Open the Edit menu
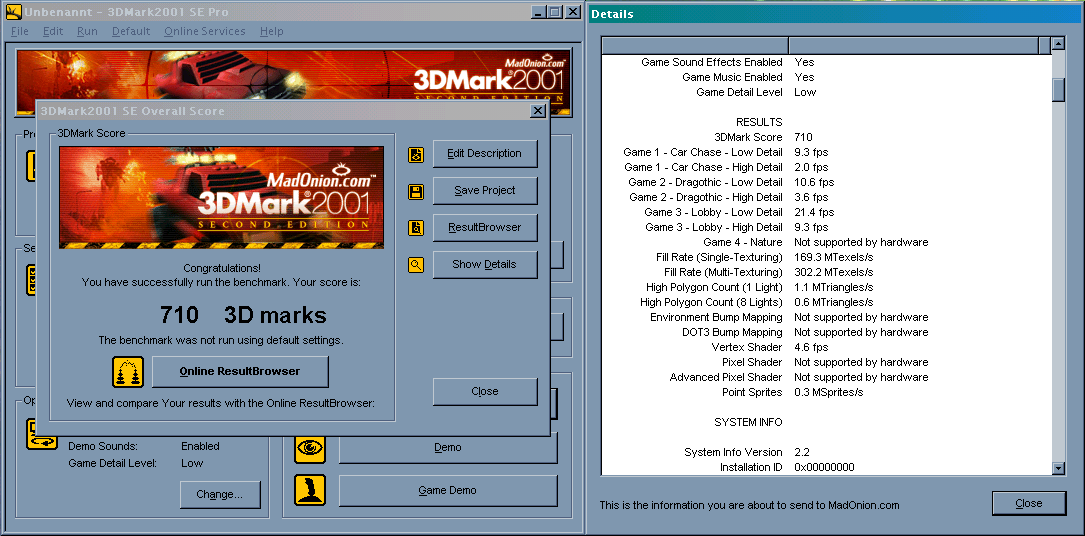This screenshot has width=1085, height=536. tap(53, 31)
